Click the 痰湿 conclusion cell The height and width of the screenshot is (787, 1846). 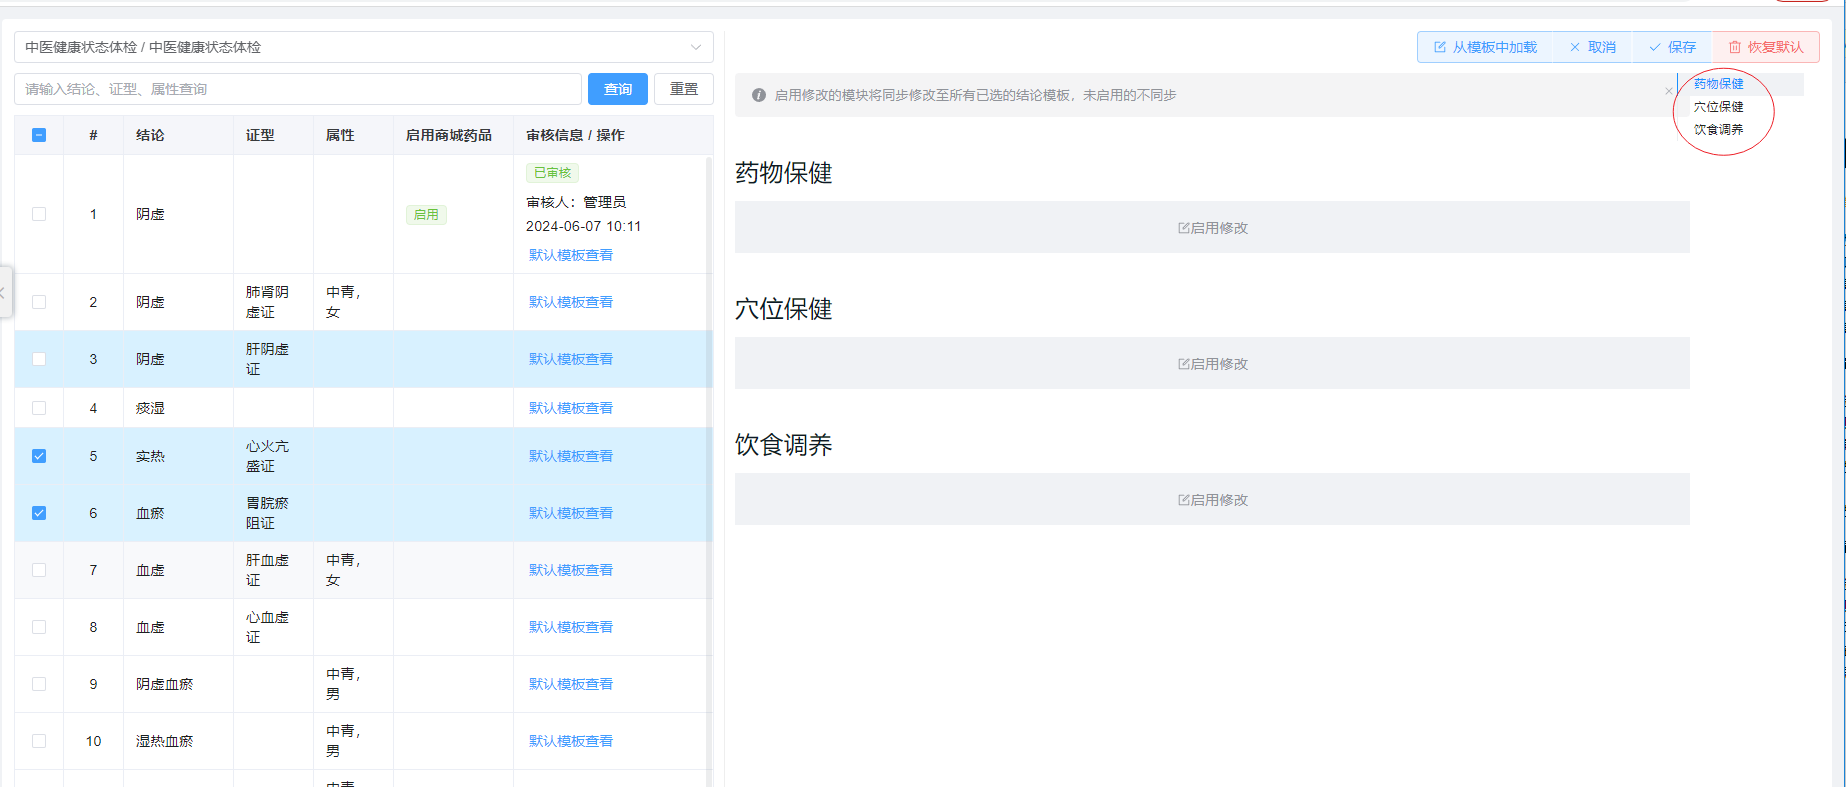click(x=178, y=408)
